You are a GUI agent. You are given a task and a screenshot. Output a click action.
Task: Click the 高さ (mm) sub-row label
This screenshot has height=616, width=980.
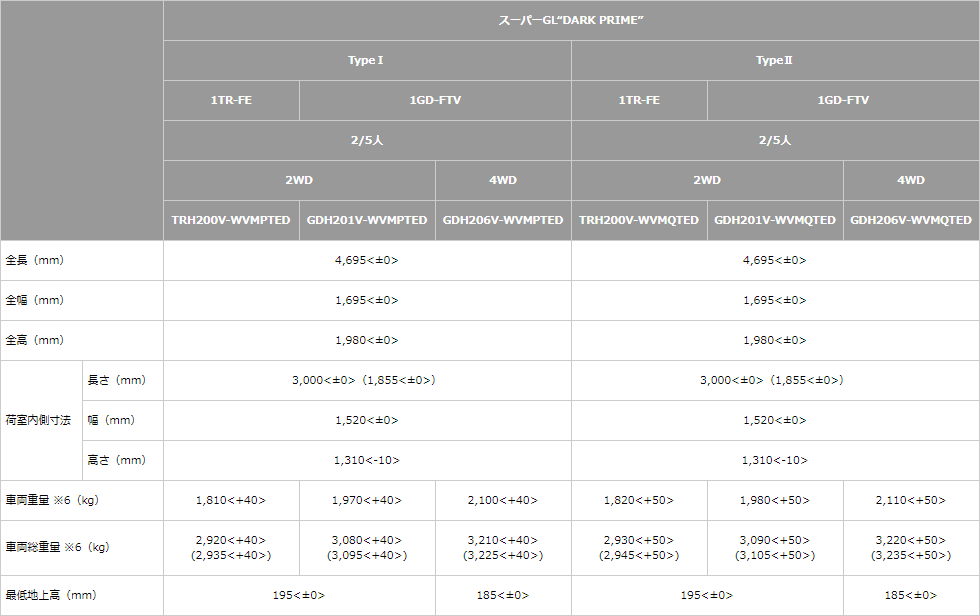click(x=122, y=460)
